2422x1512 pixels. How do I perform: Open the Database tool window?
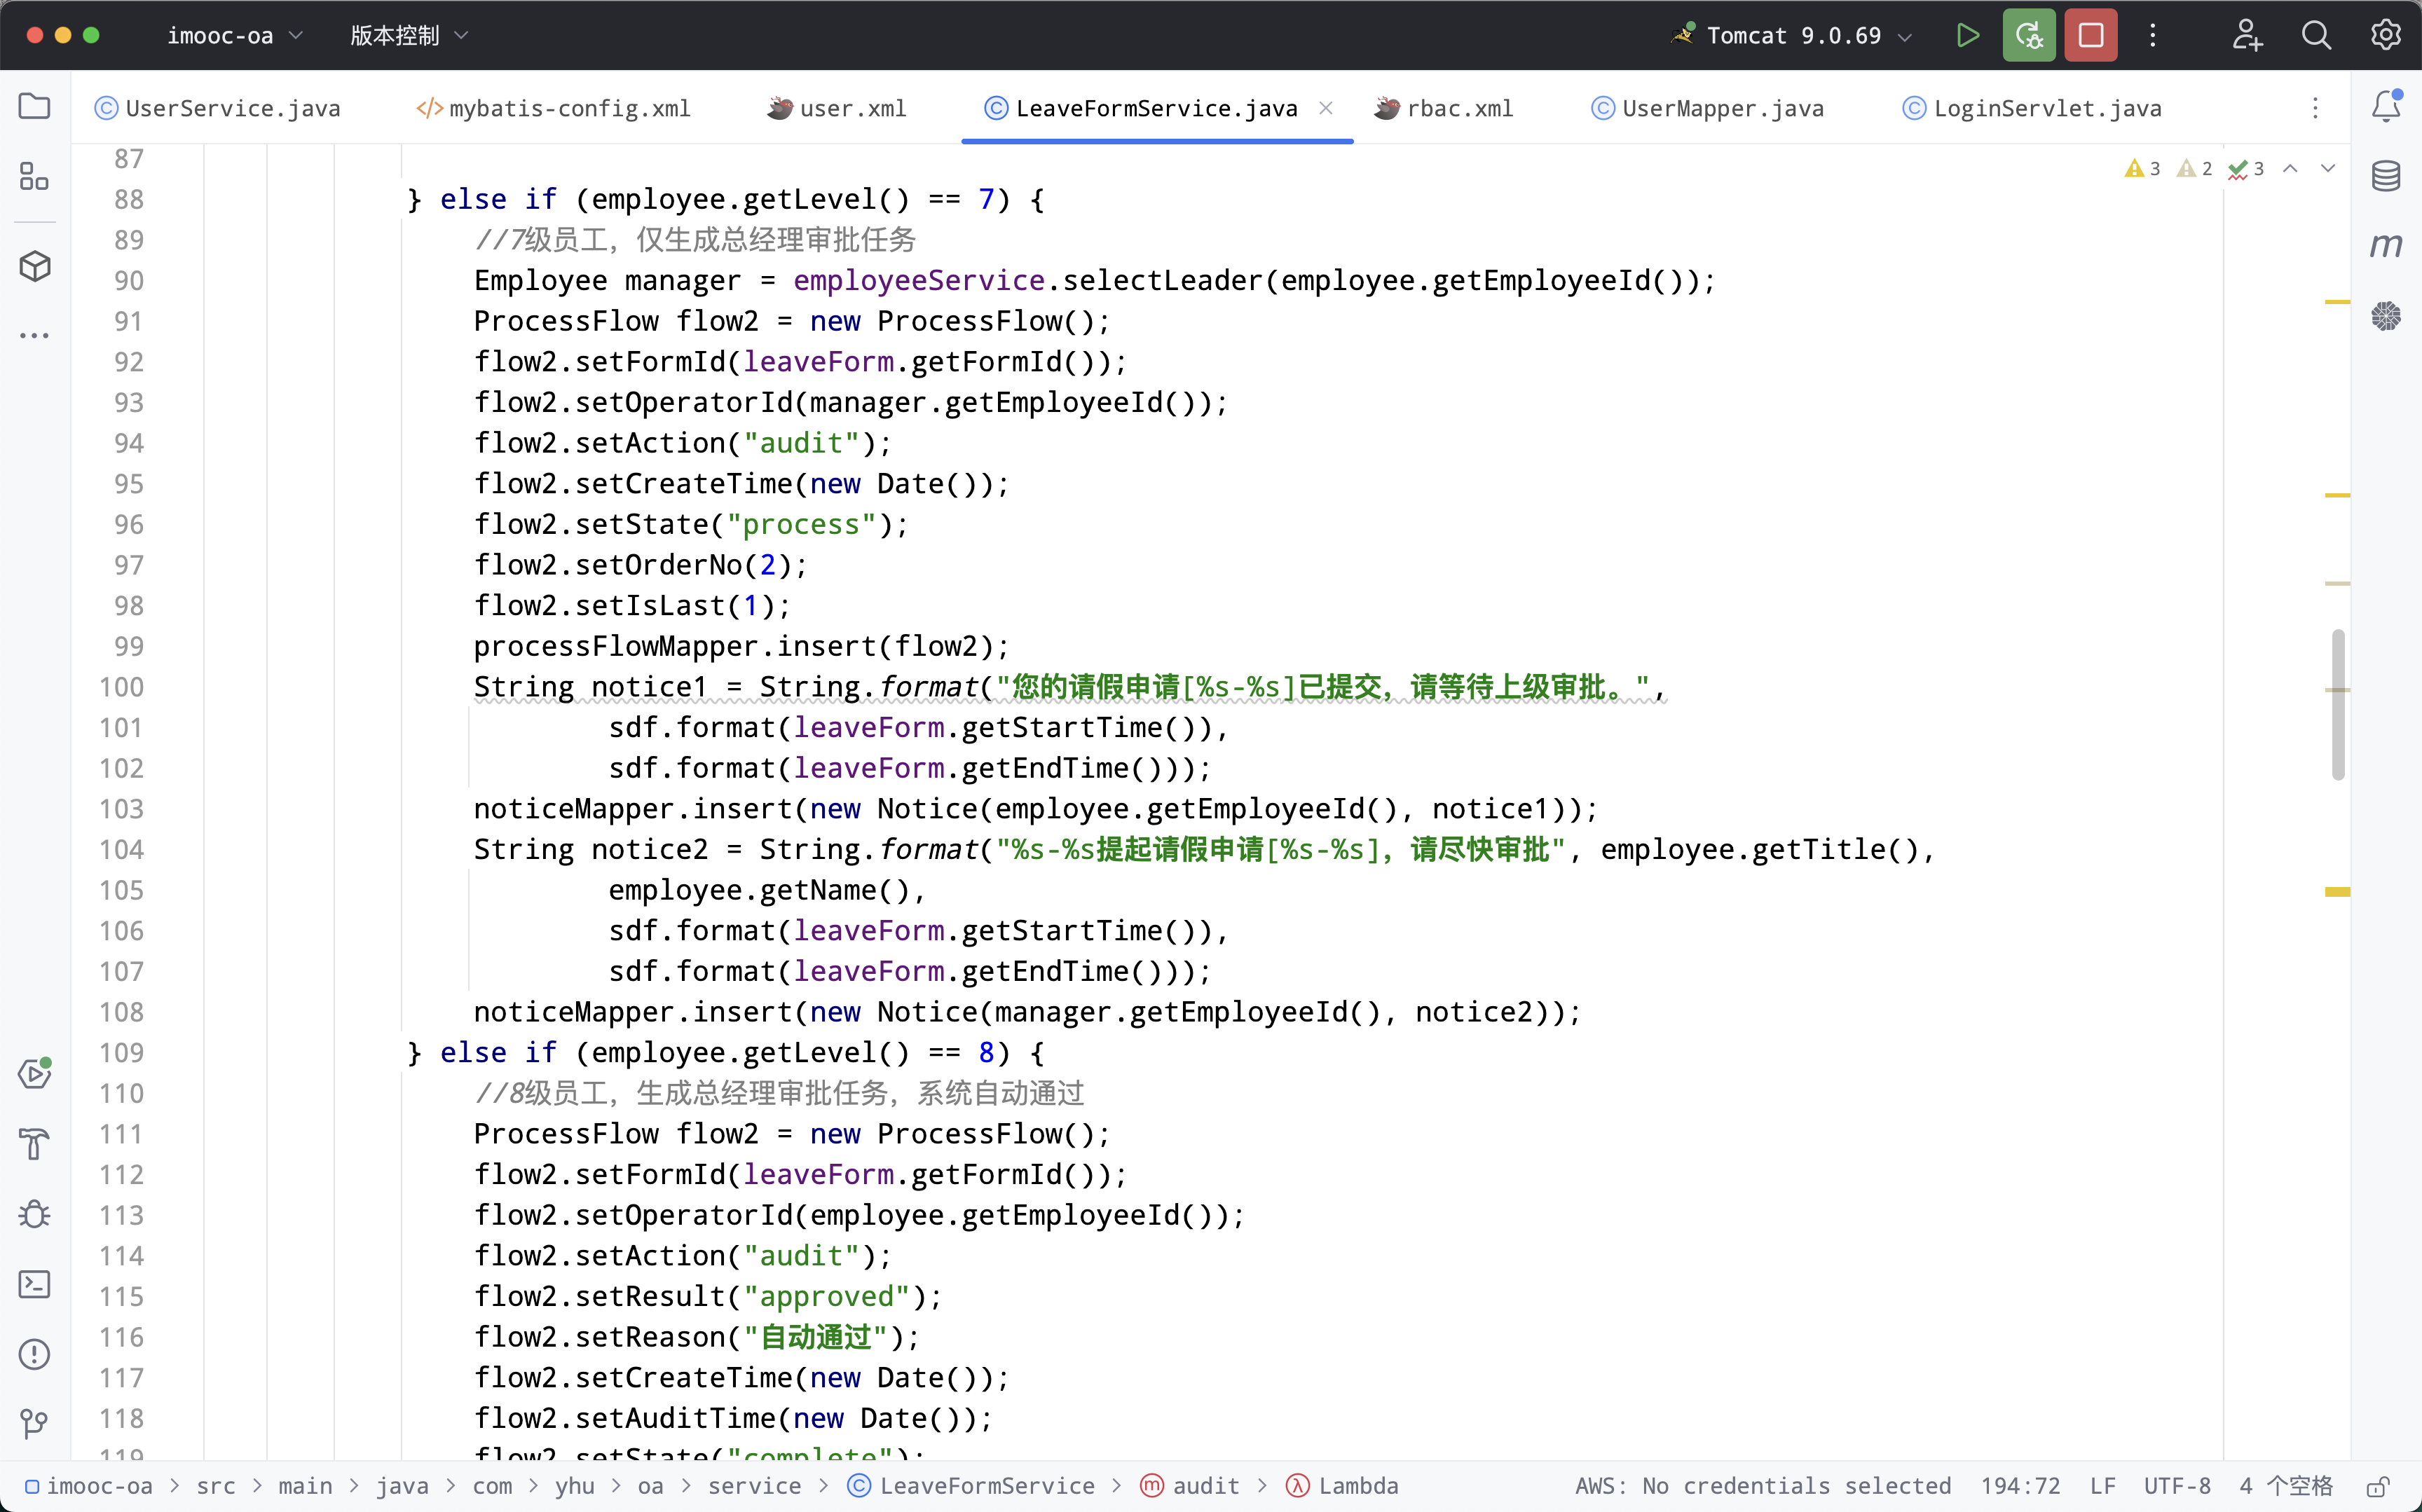pos(2386,176)
